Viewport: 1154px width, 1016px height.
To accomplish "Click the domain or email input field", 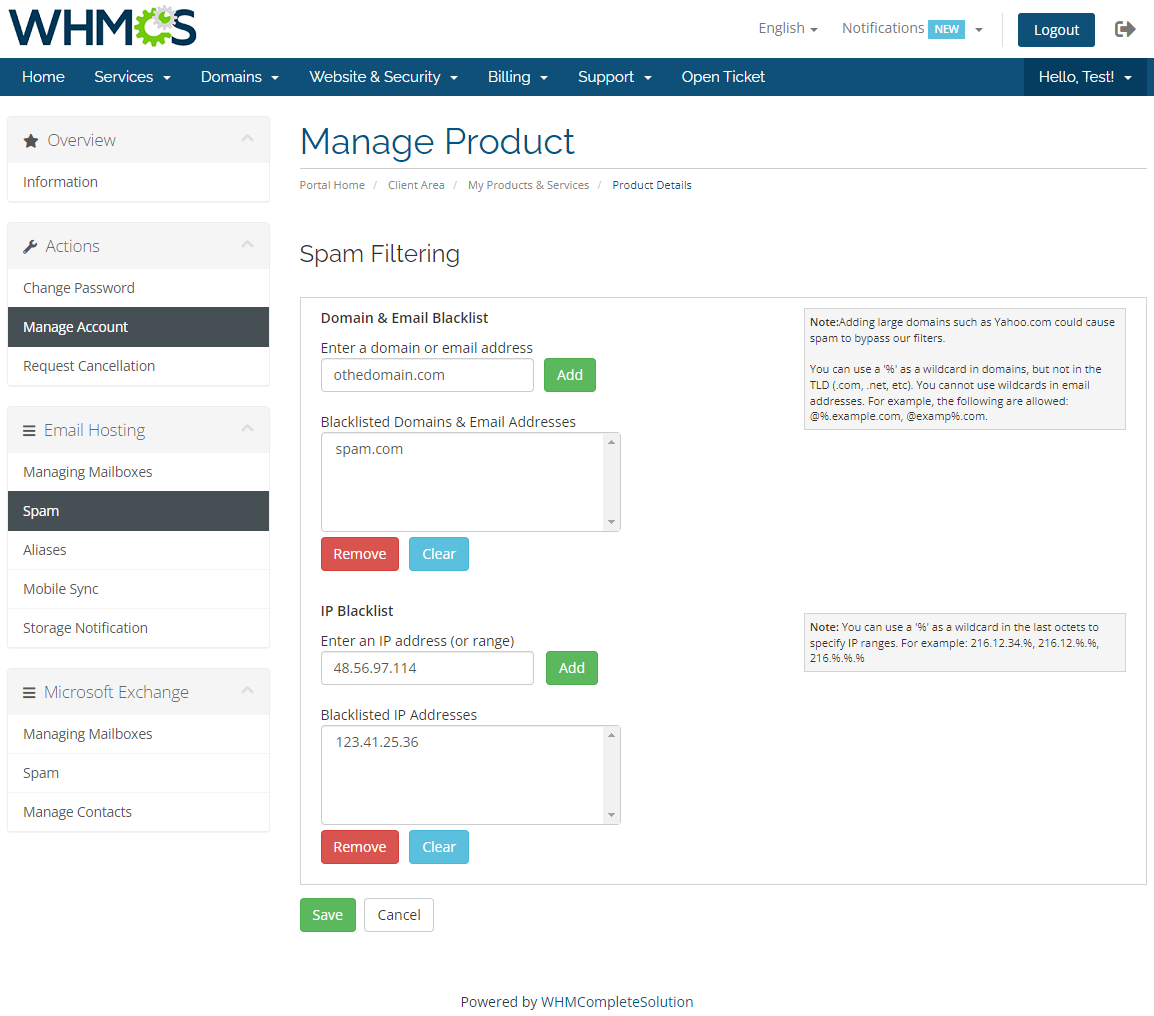I will tap(427, 375).
